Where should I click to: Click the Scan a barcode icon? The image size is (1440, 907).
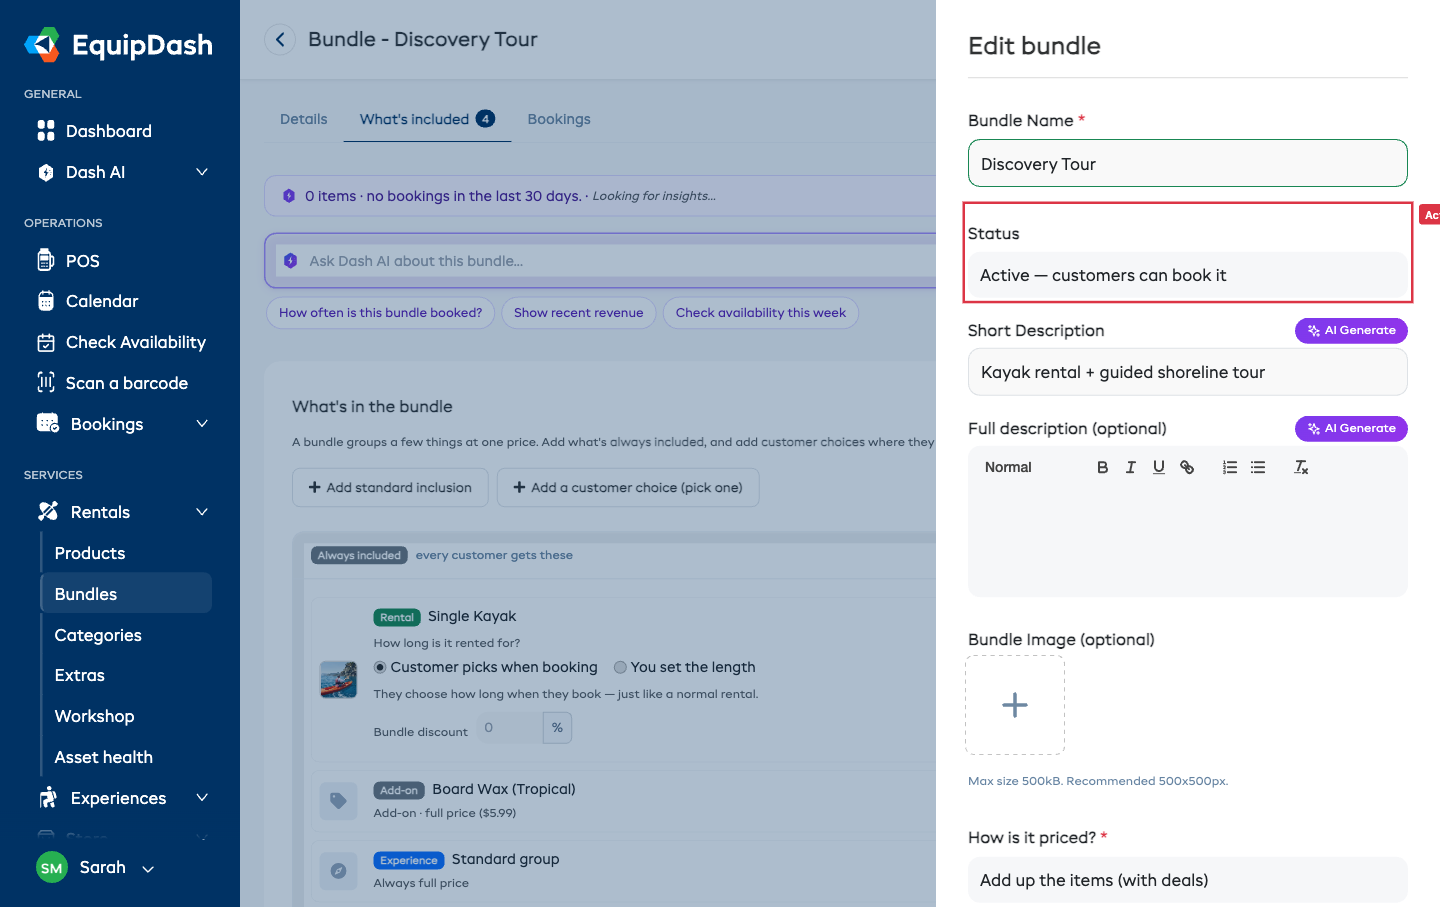[46, 382]
